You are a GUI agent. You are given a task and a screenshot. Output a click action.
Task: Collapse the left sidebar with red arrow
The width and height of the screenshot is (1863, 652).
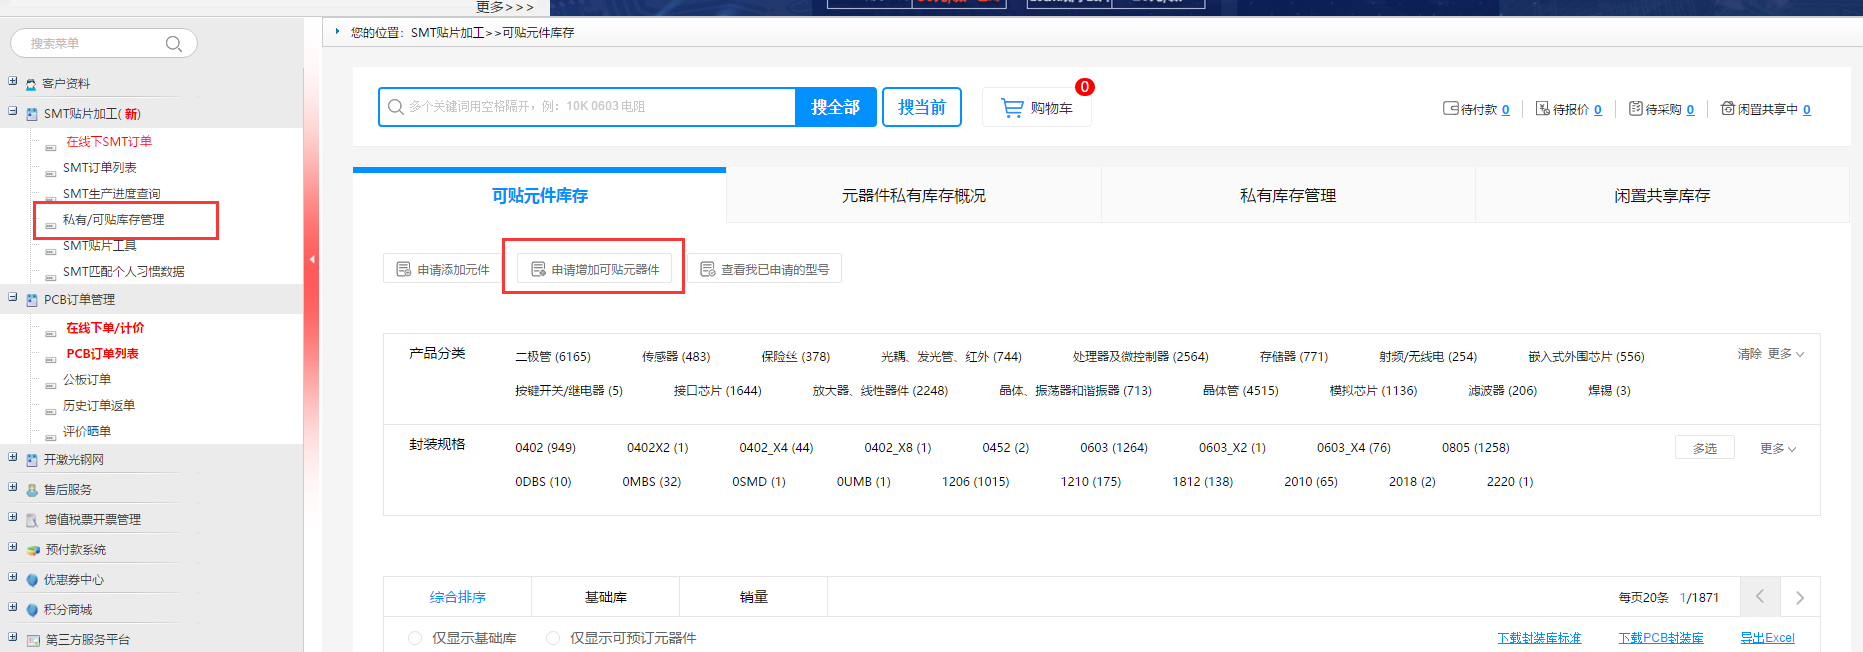pos(312,260)
